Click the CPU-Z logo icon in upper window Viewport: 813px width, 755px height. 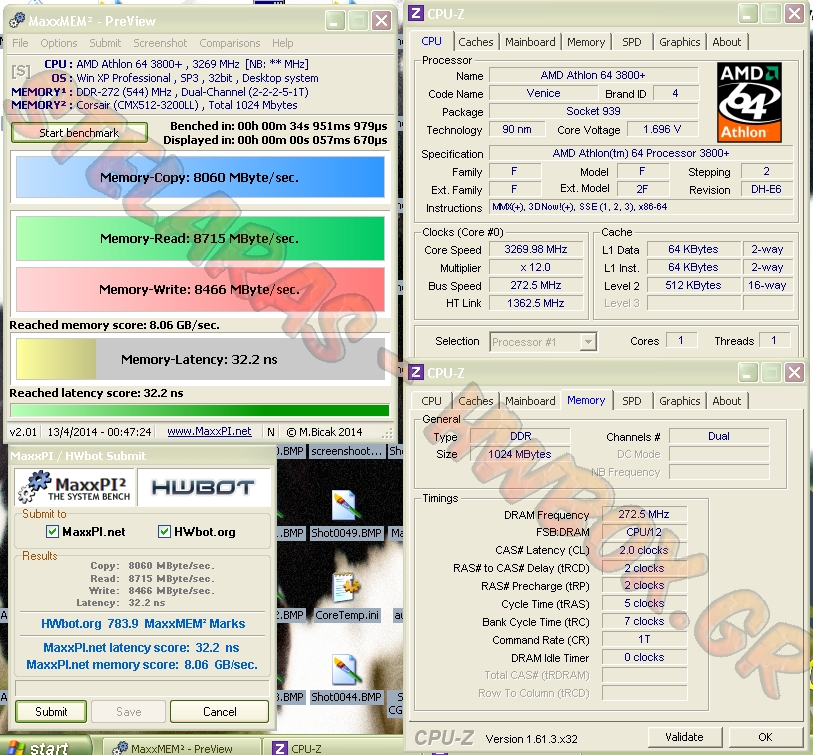tap(415, 13)
